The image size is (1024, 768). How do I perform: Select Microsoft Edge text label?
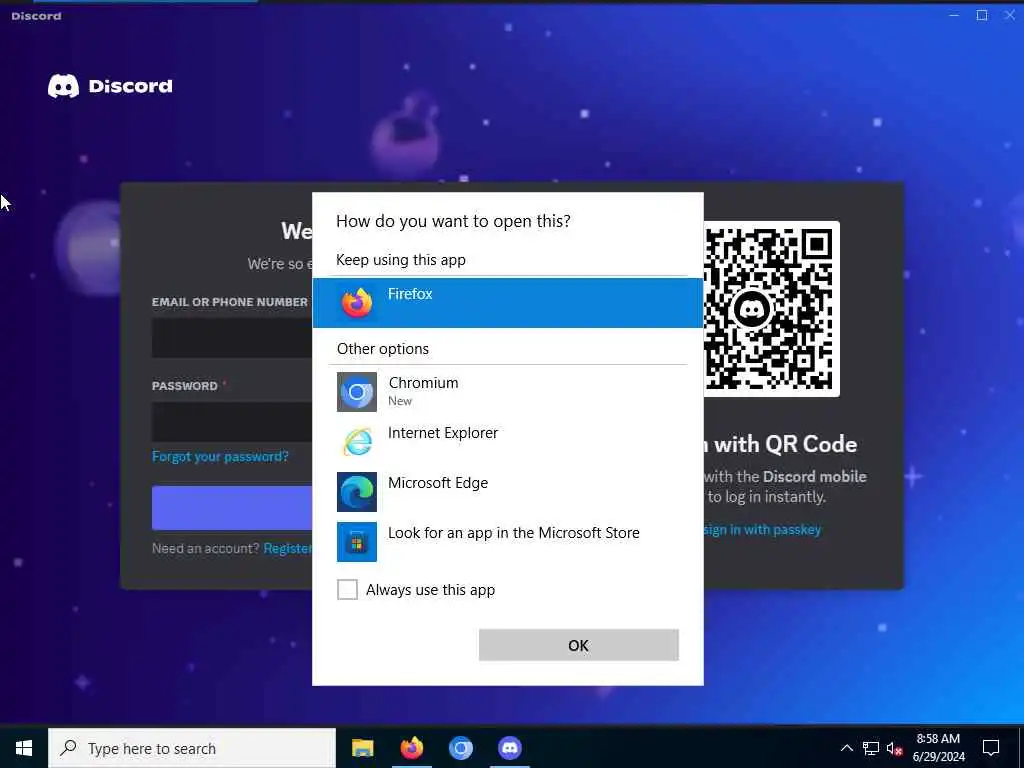pos(438,483)
